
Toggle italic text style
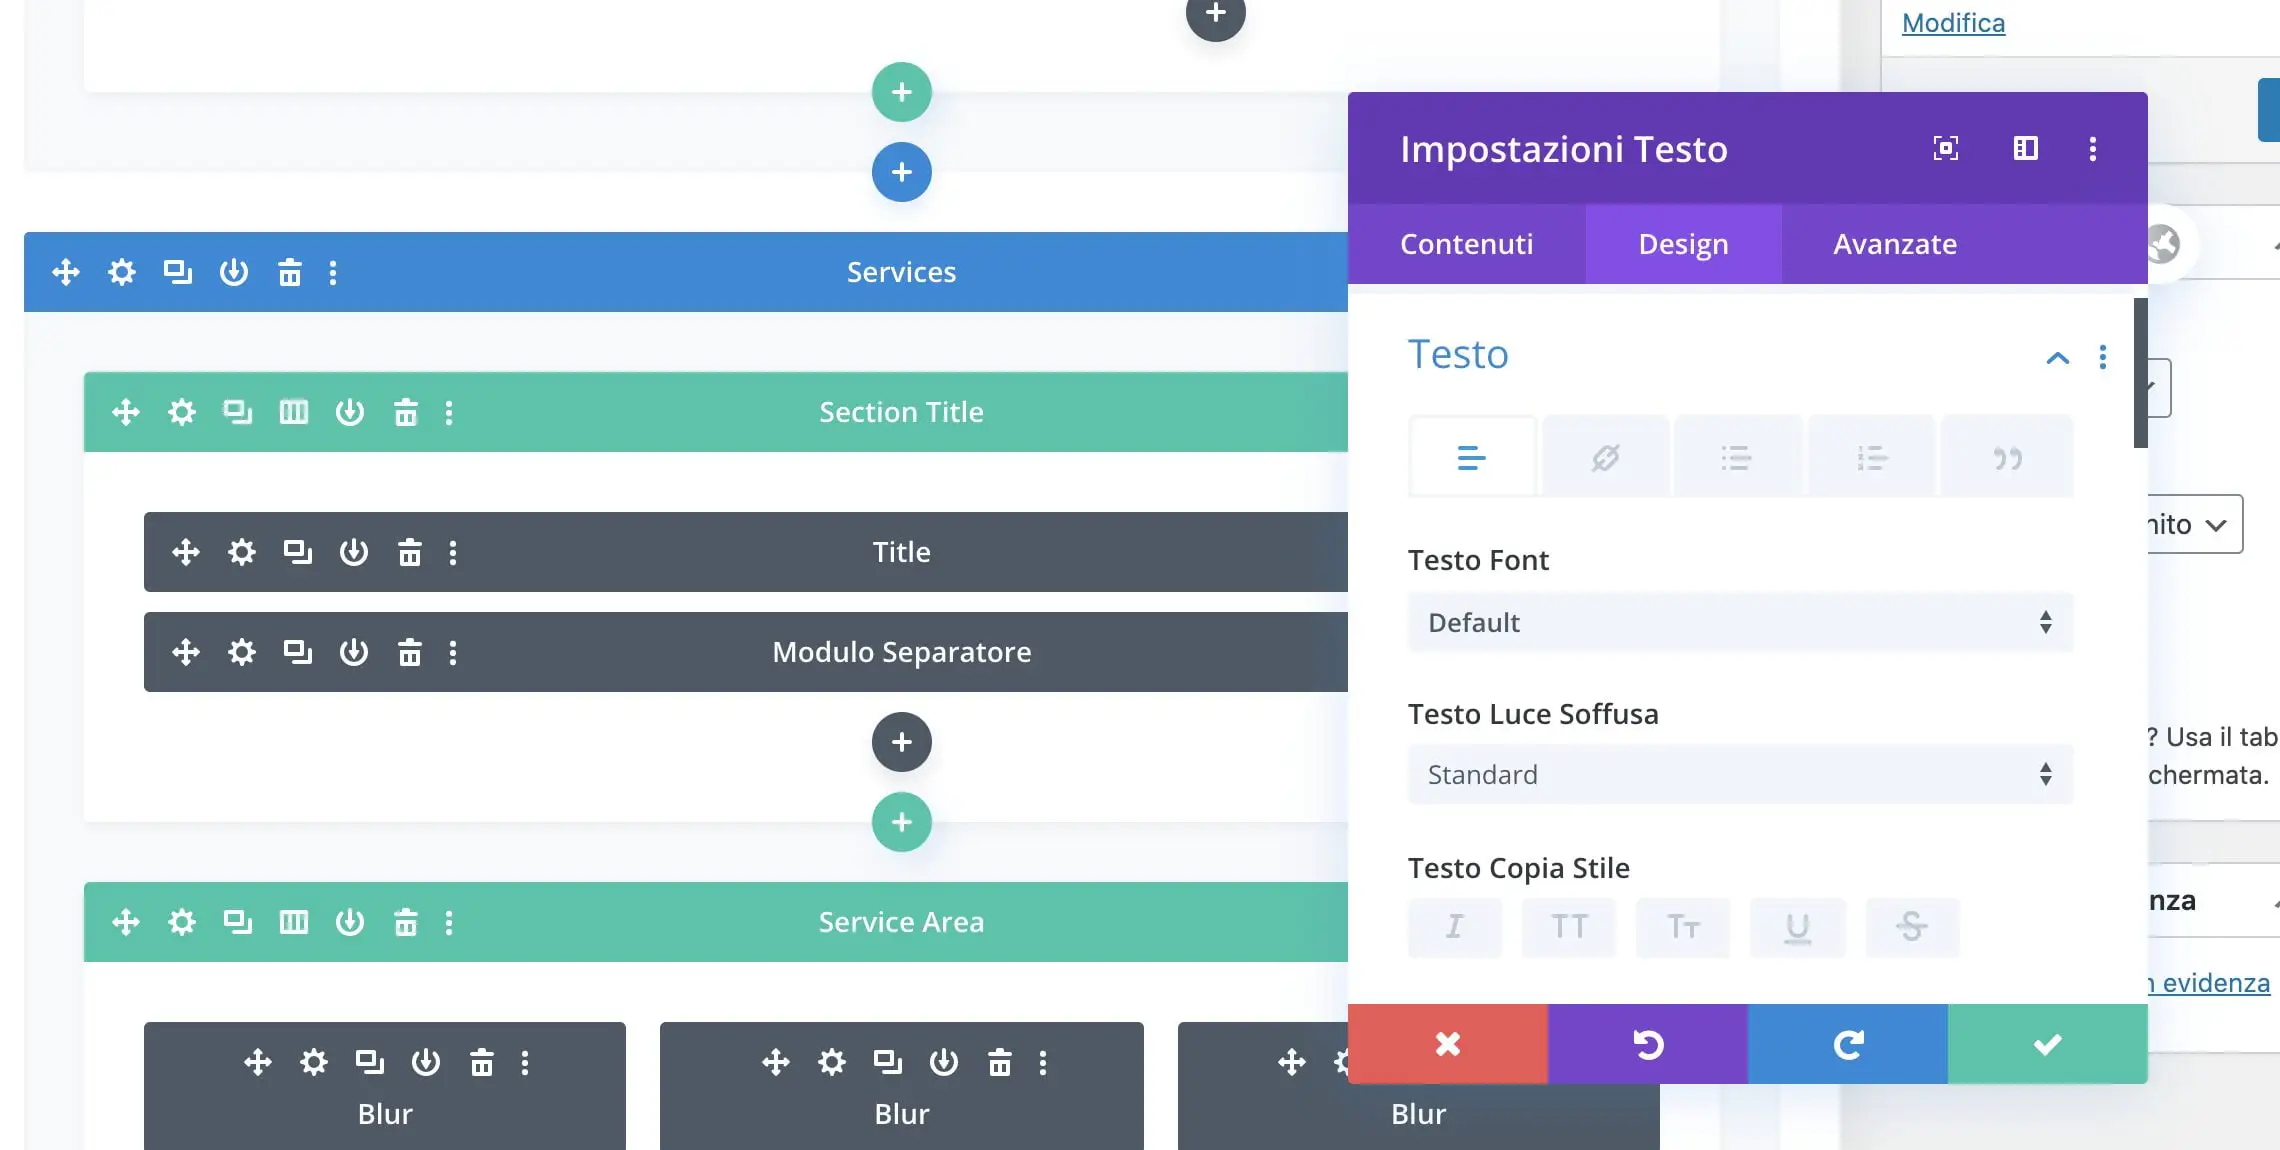[x=1454, y=927]
